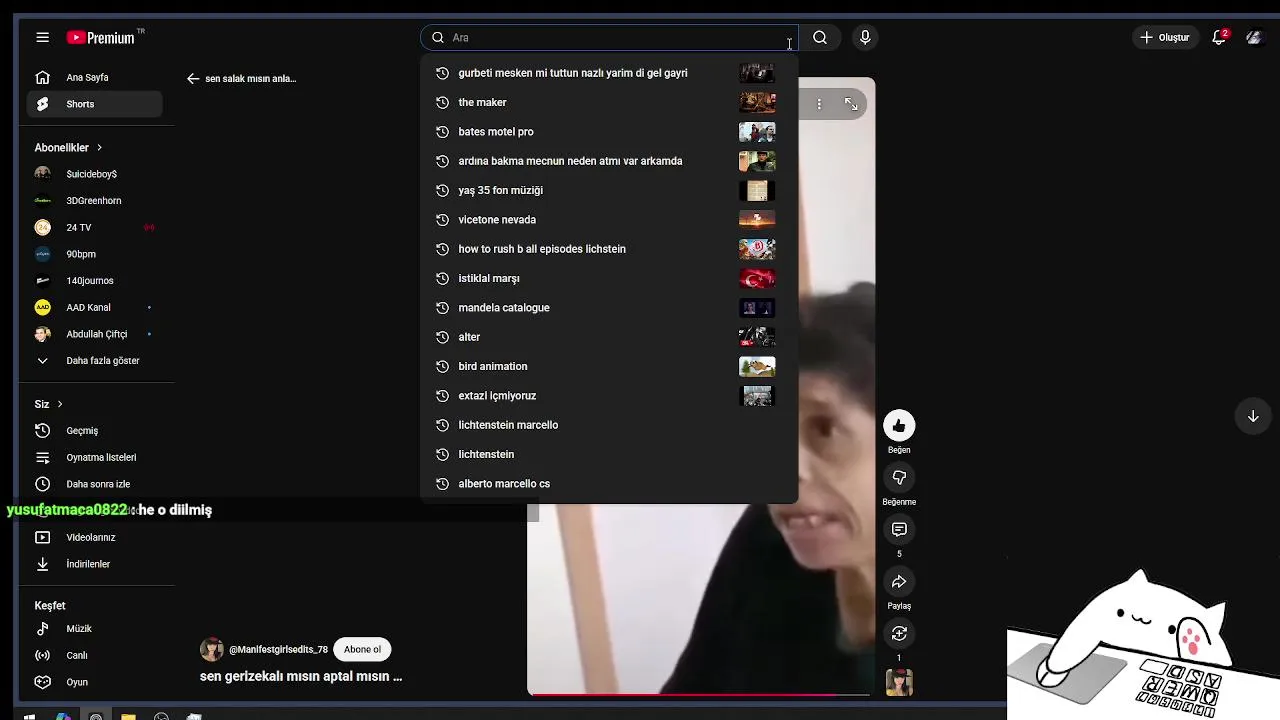Expand the Siz section

click(x=48, y=404)
